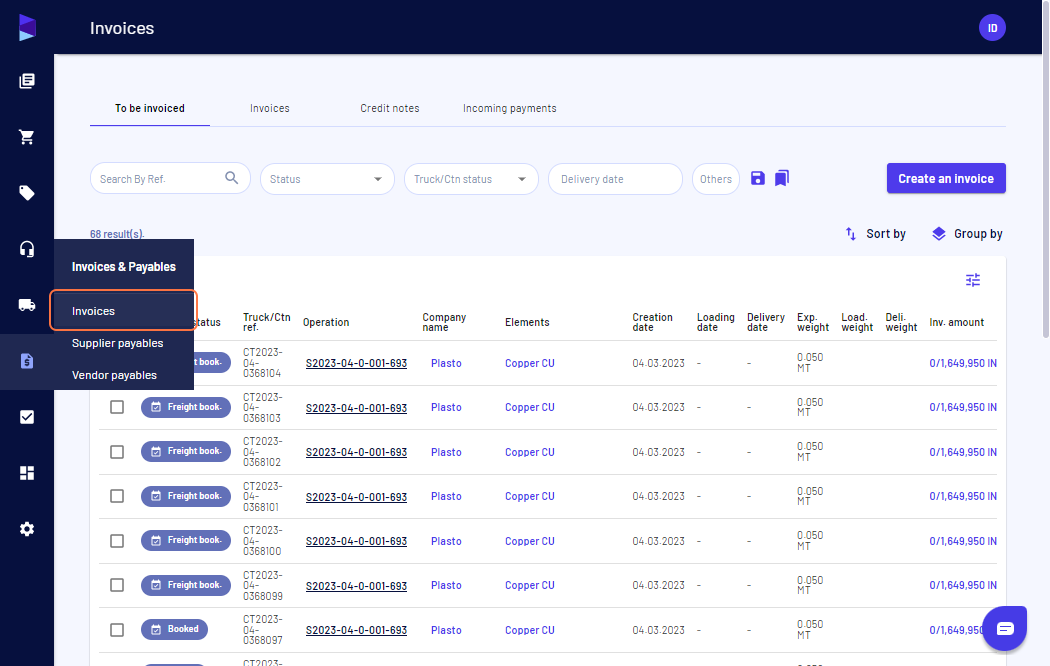Open the shopping cart sidebar icon
Screen dimensions: 1050x666
click(27, 137)
